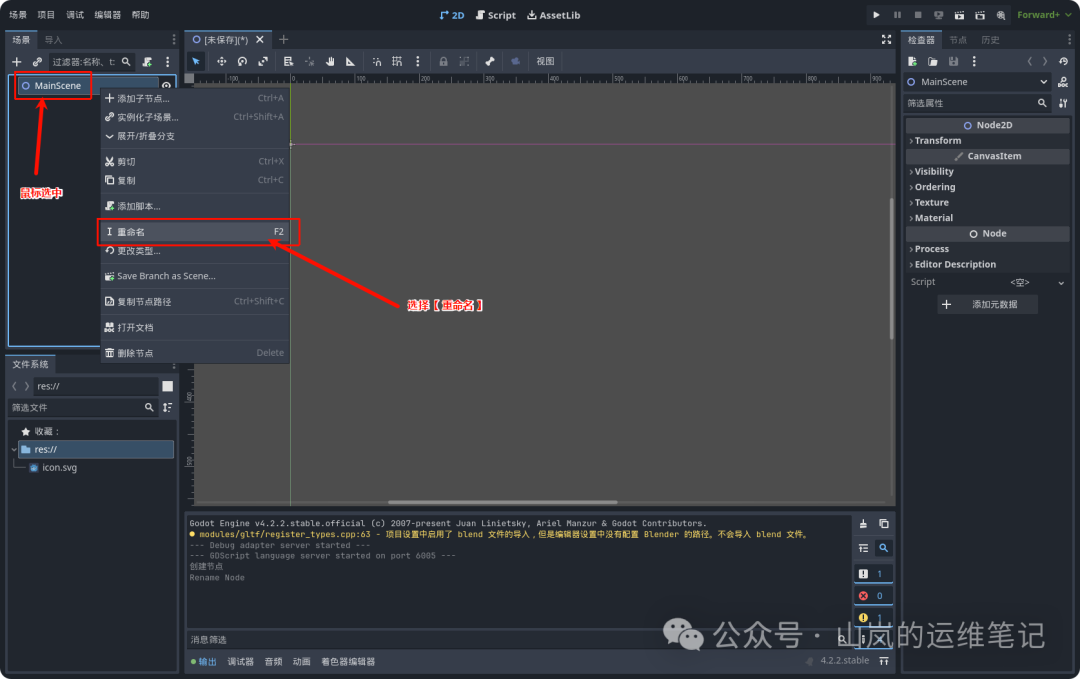1080x679 pixels.
Task: Clear the output log with broom icon
Action: (x=863, y=524)
